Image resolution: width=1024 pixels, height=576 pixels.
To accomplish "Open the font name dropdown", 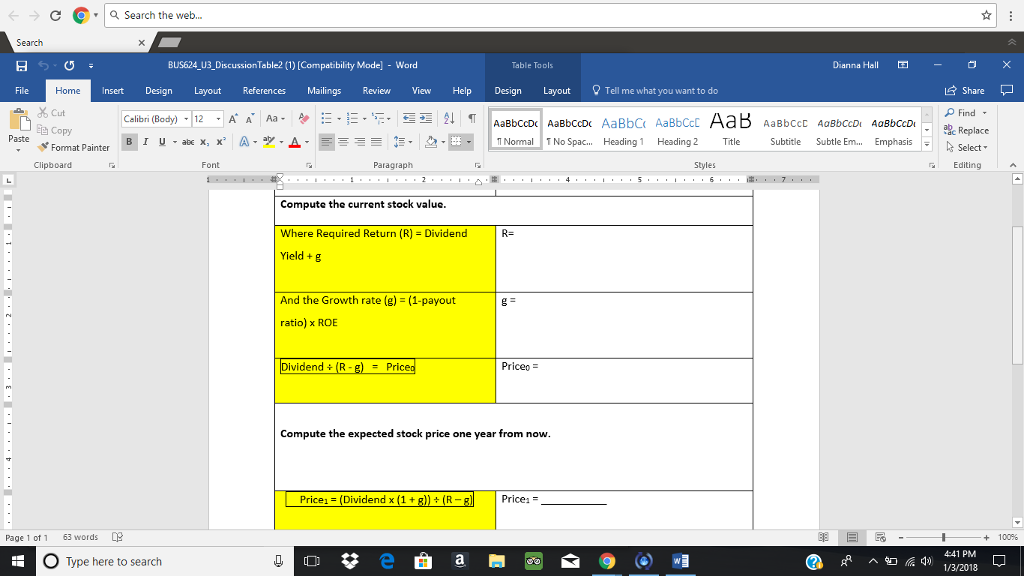I will point(187,119).
